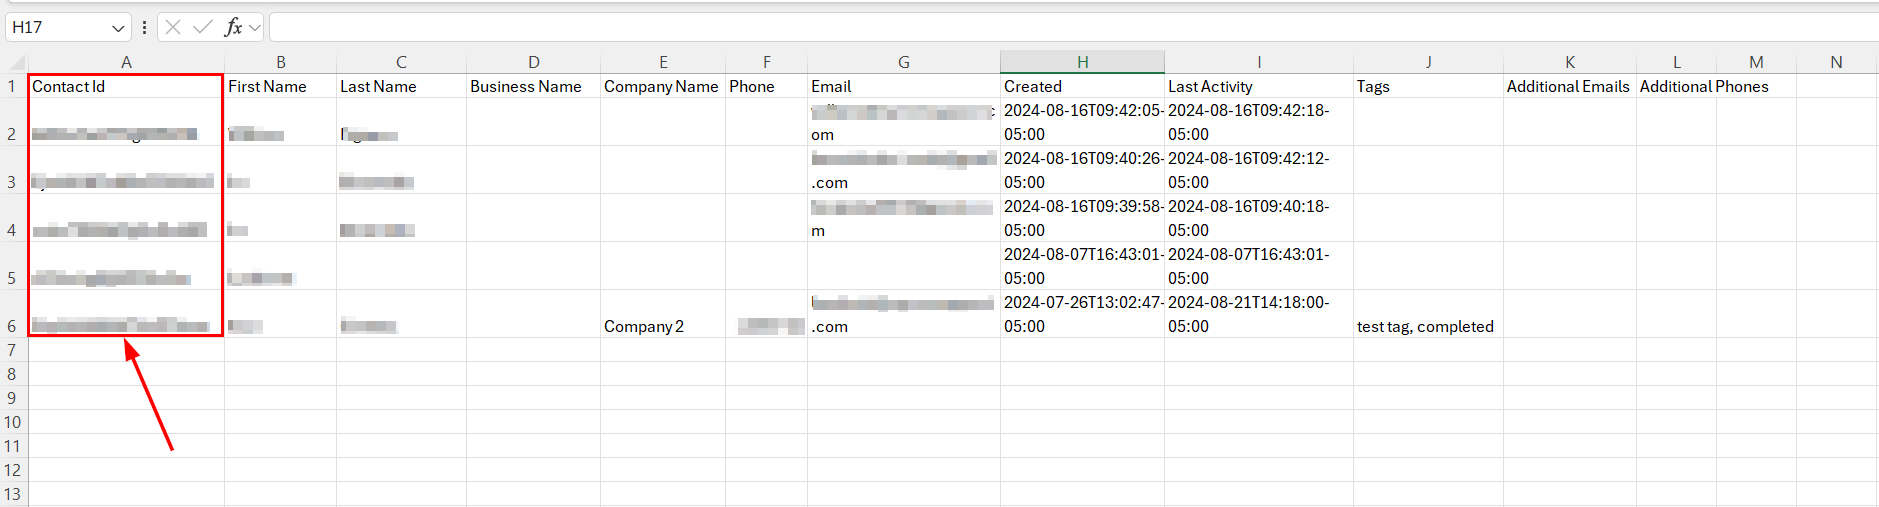Open the Name Box dropdown arrow

click(118, 28)
